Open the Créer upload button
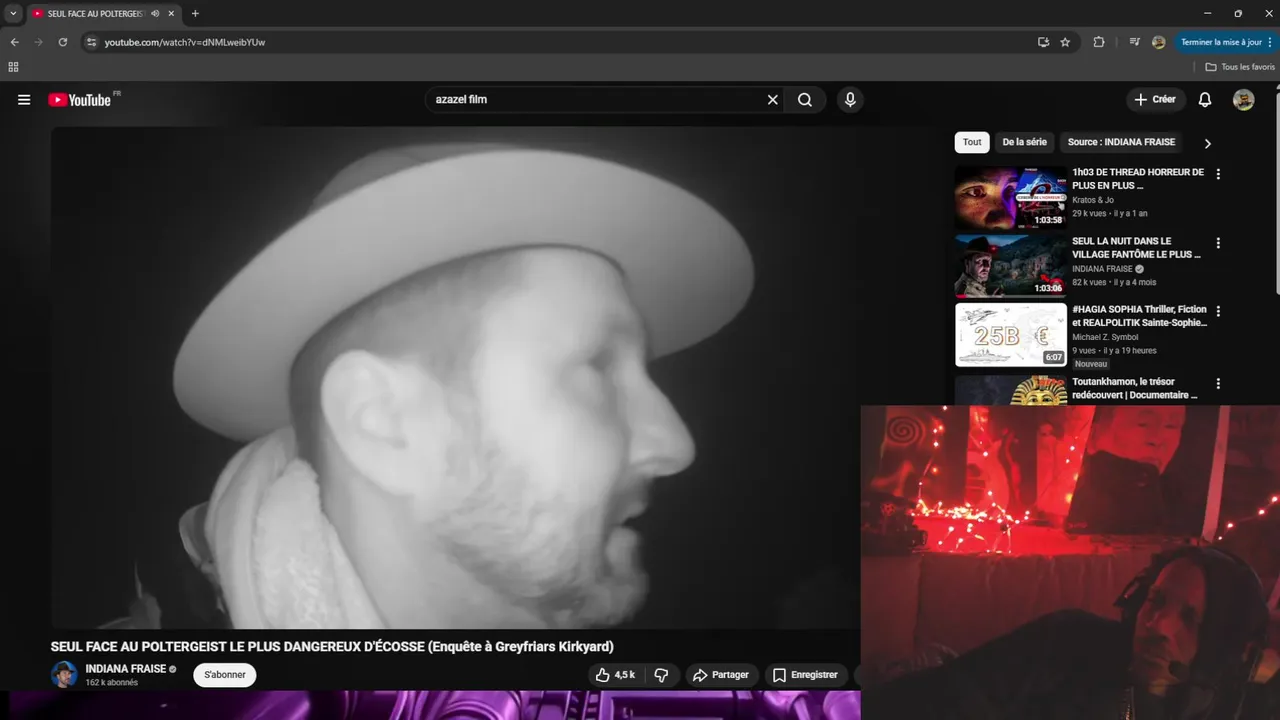 click(1155, 100)
